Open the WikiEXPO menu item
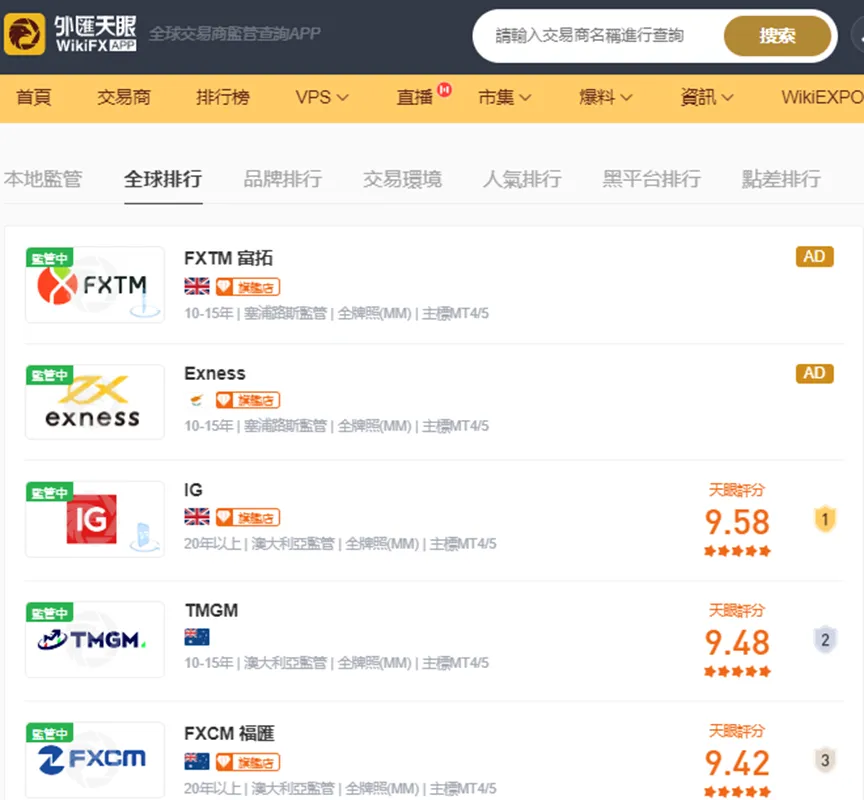The width and height of the screenshot is (864, 800). 822,98
